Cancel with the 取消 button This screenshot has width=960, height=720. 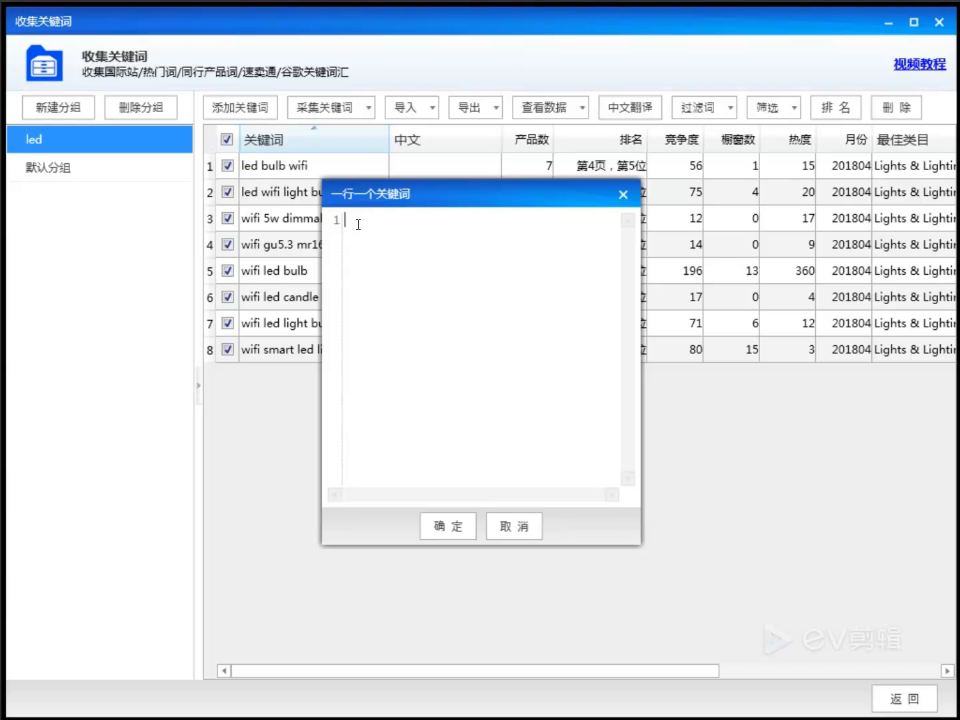point(514,527)
